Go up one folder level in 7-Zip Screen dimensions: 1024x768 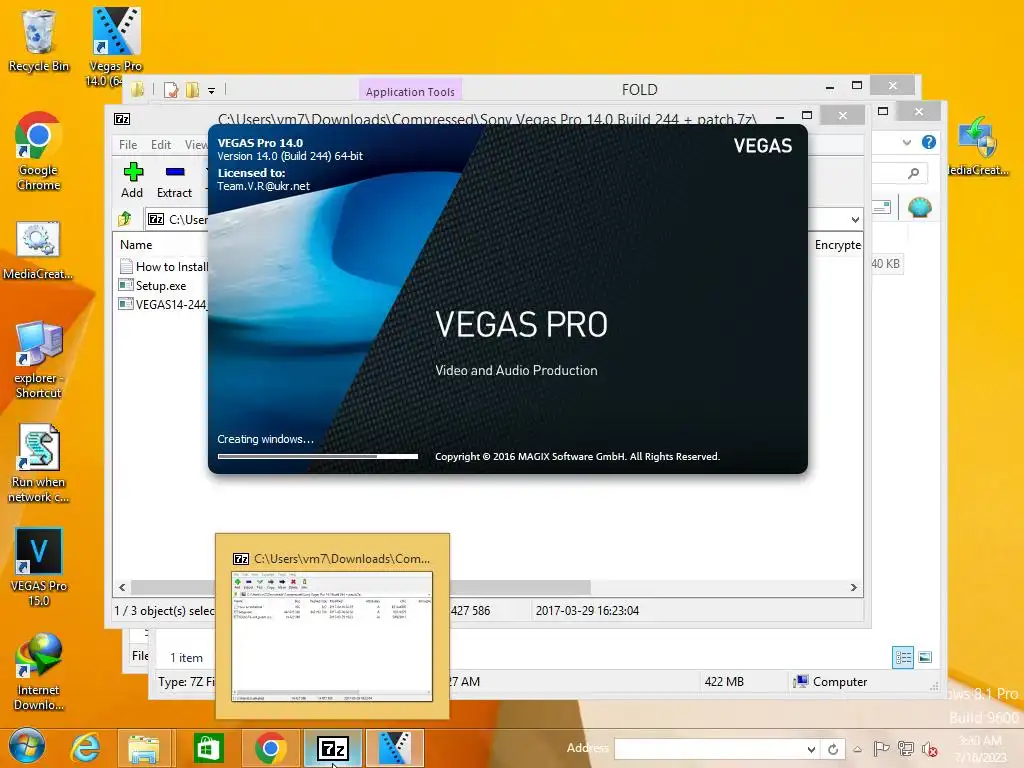(x=125, y=219)
